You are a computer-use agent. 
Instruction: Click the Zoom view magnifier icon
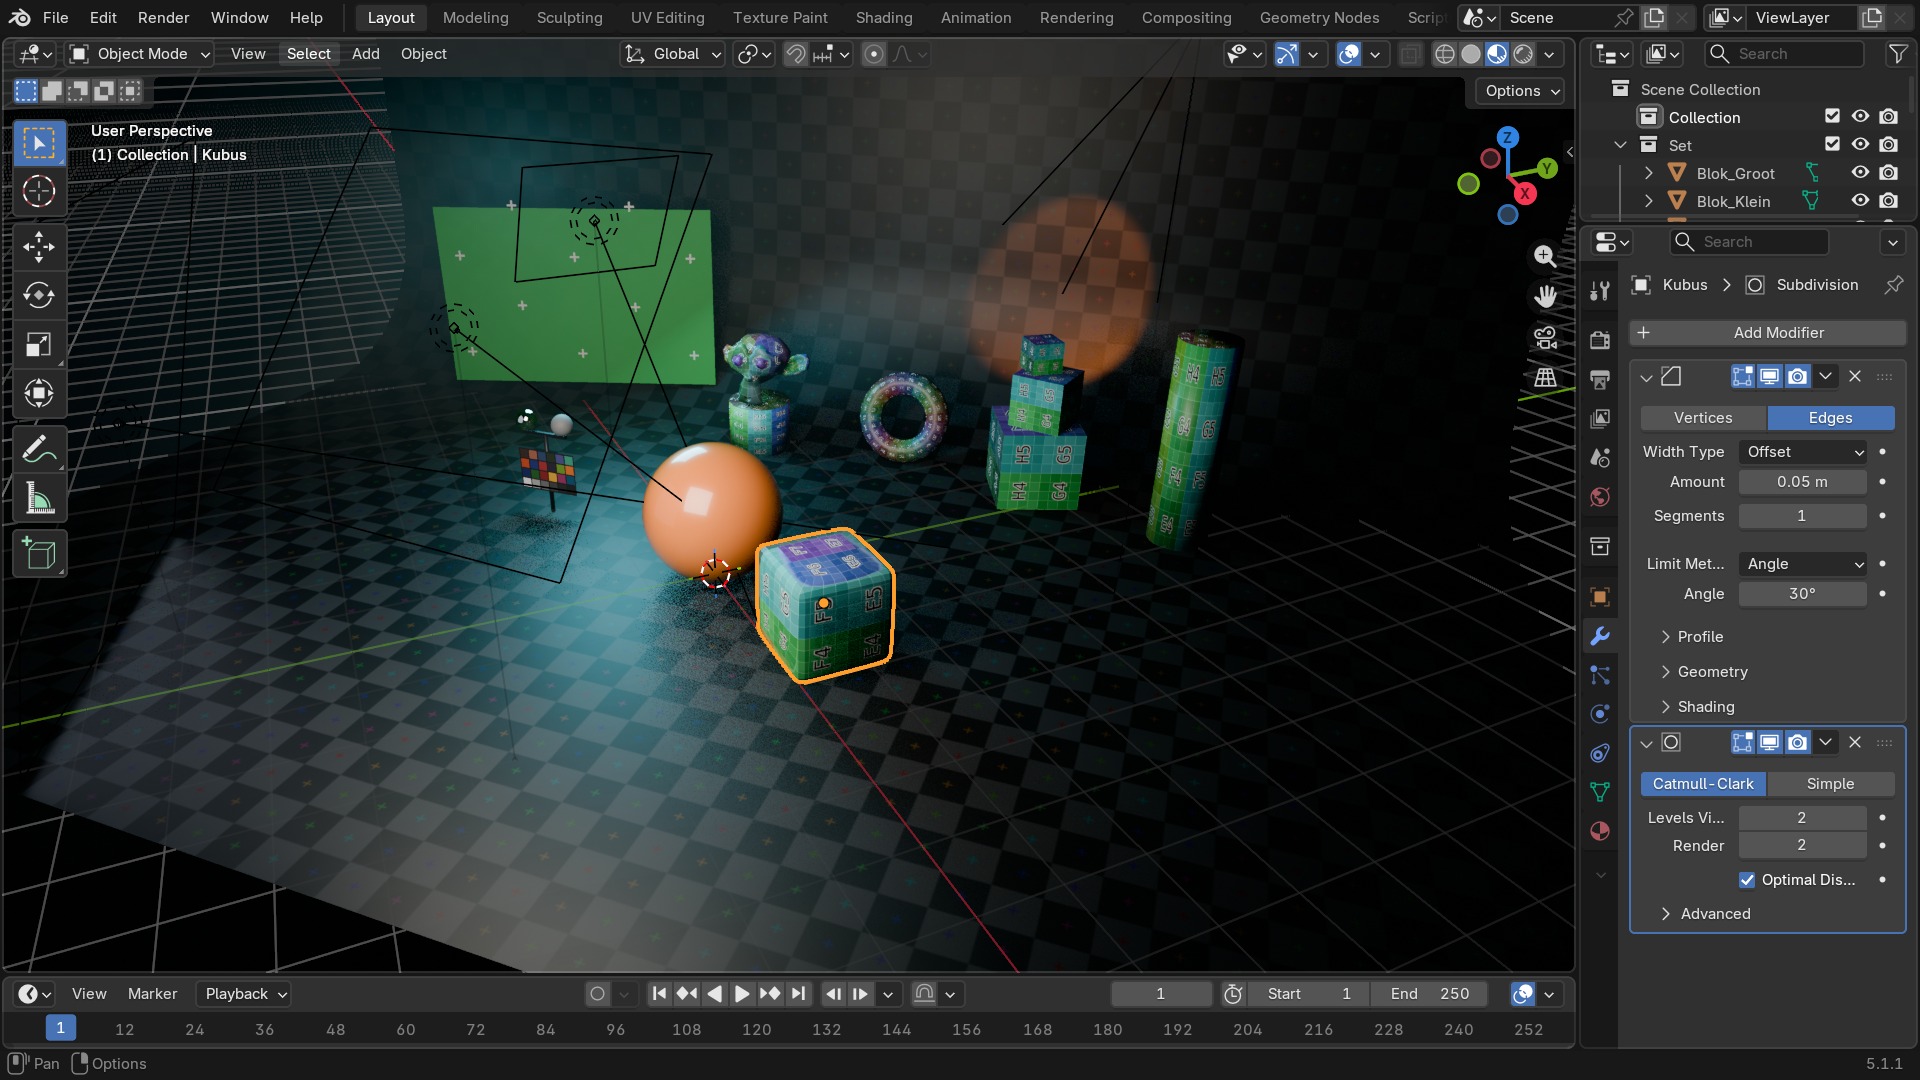click(x=1545, y=256)
